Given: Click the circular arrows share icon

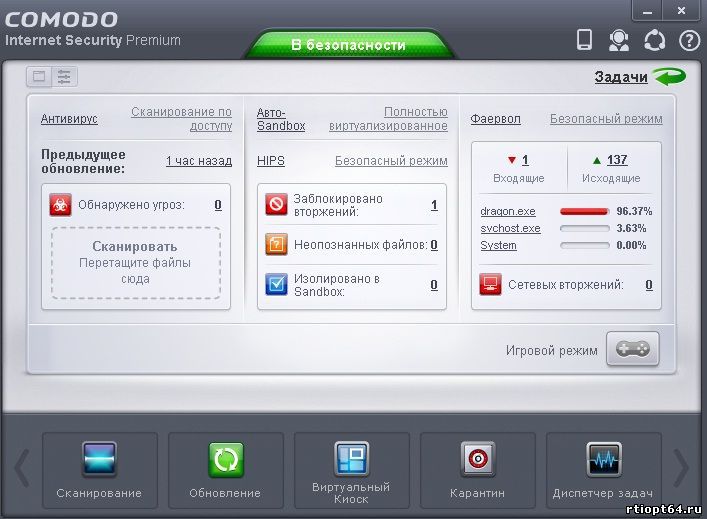Looking at the screenshot, I should pos(654,41).
